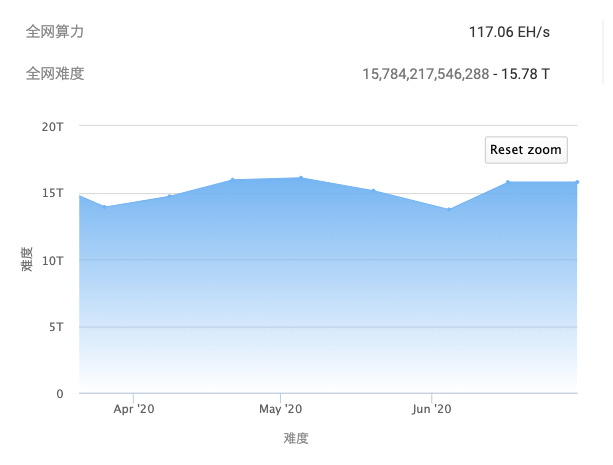Select the late-April data point near 16T

click(232, 180)
